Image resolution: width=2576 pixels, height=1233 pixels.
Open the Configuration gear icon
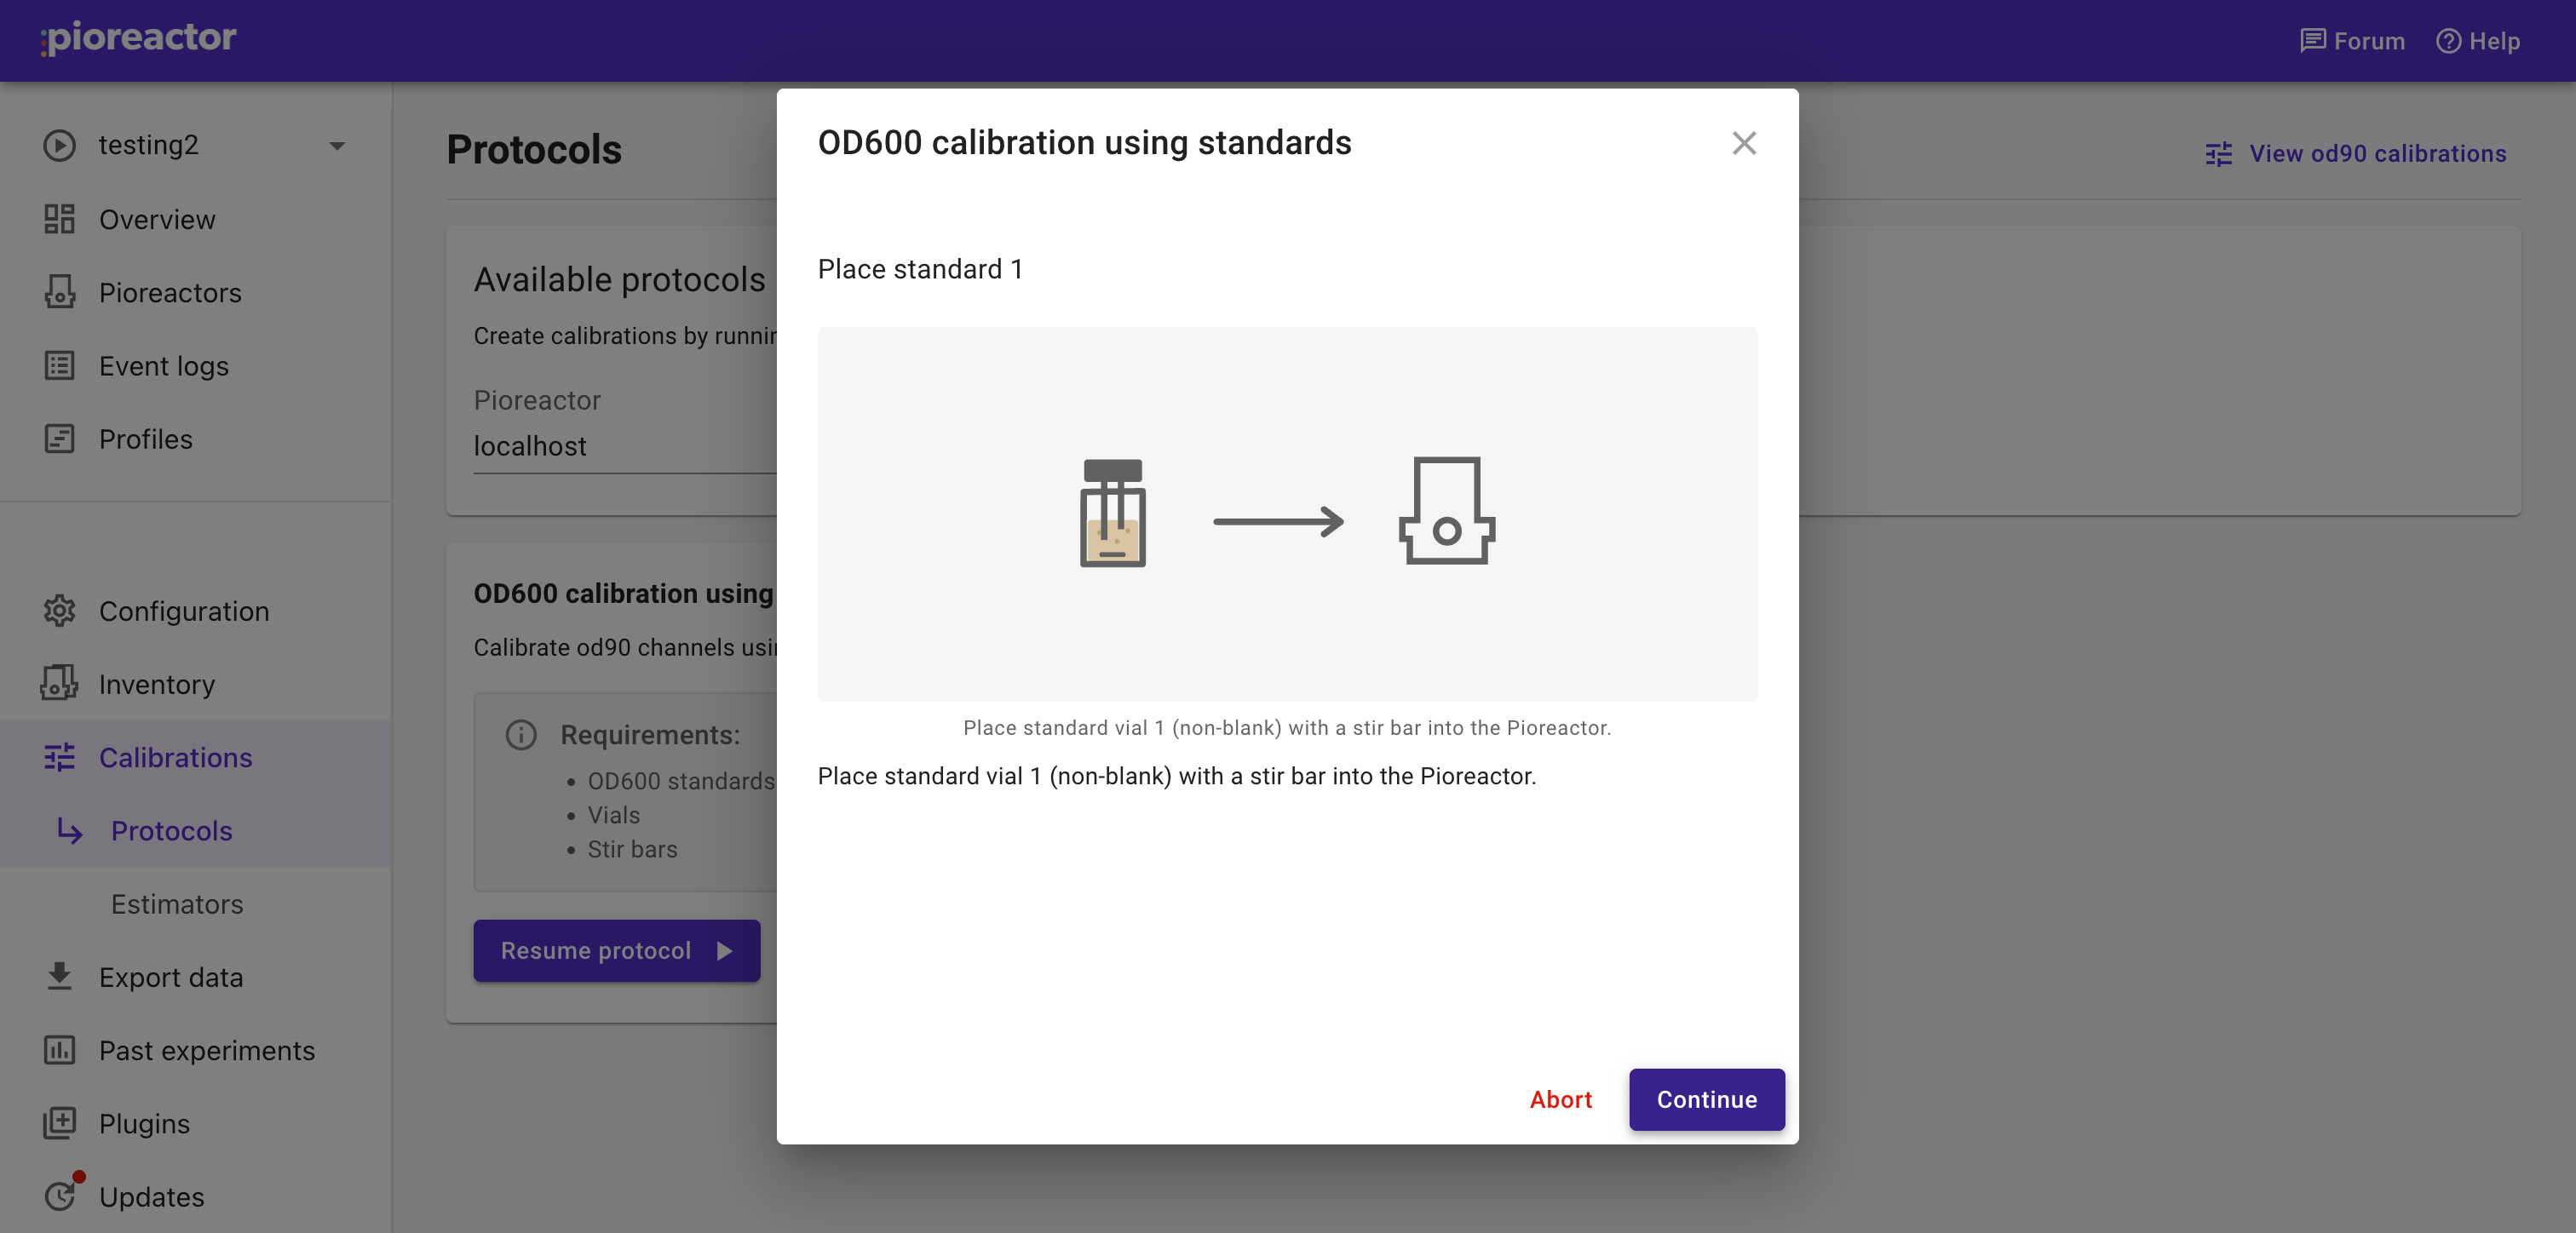59,611
